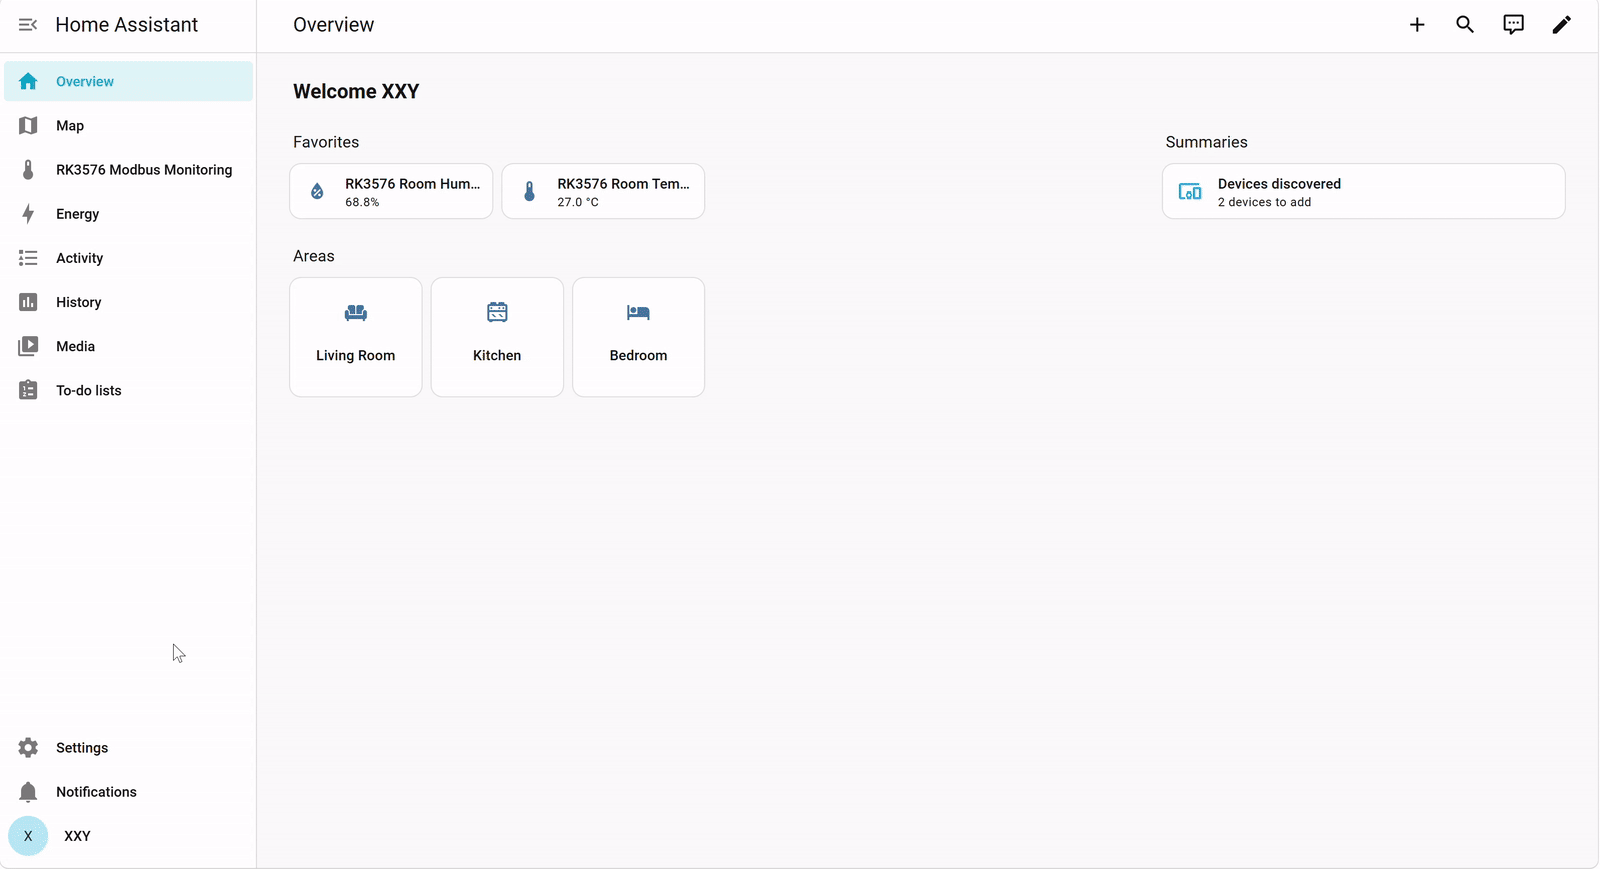The width and height of the screenshot is (1600, 869).
Task: Click the XXY user avatar
Action: pos(28,836)
